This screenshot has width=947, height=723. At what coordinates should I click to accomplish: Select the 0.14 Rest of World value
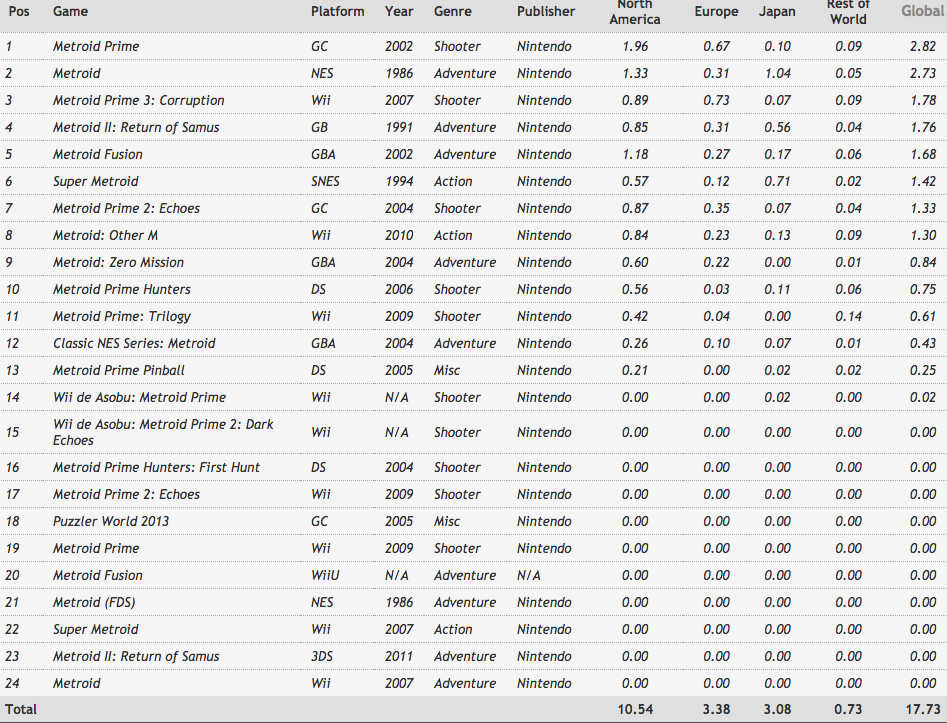849,317
